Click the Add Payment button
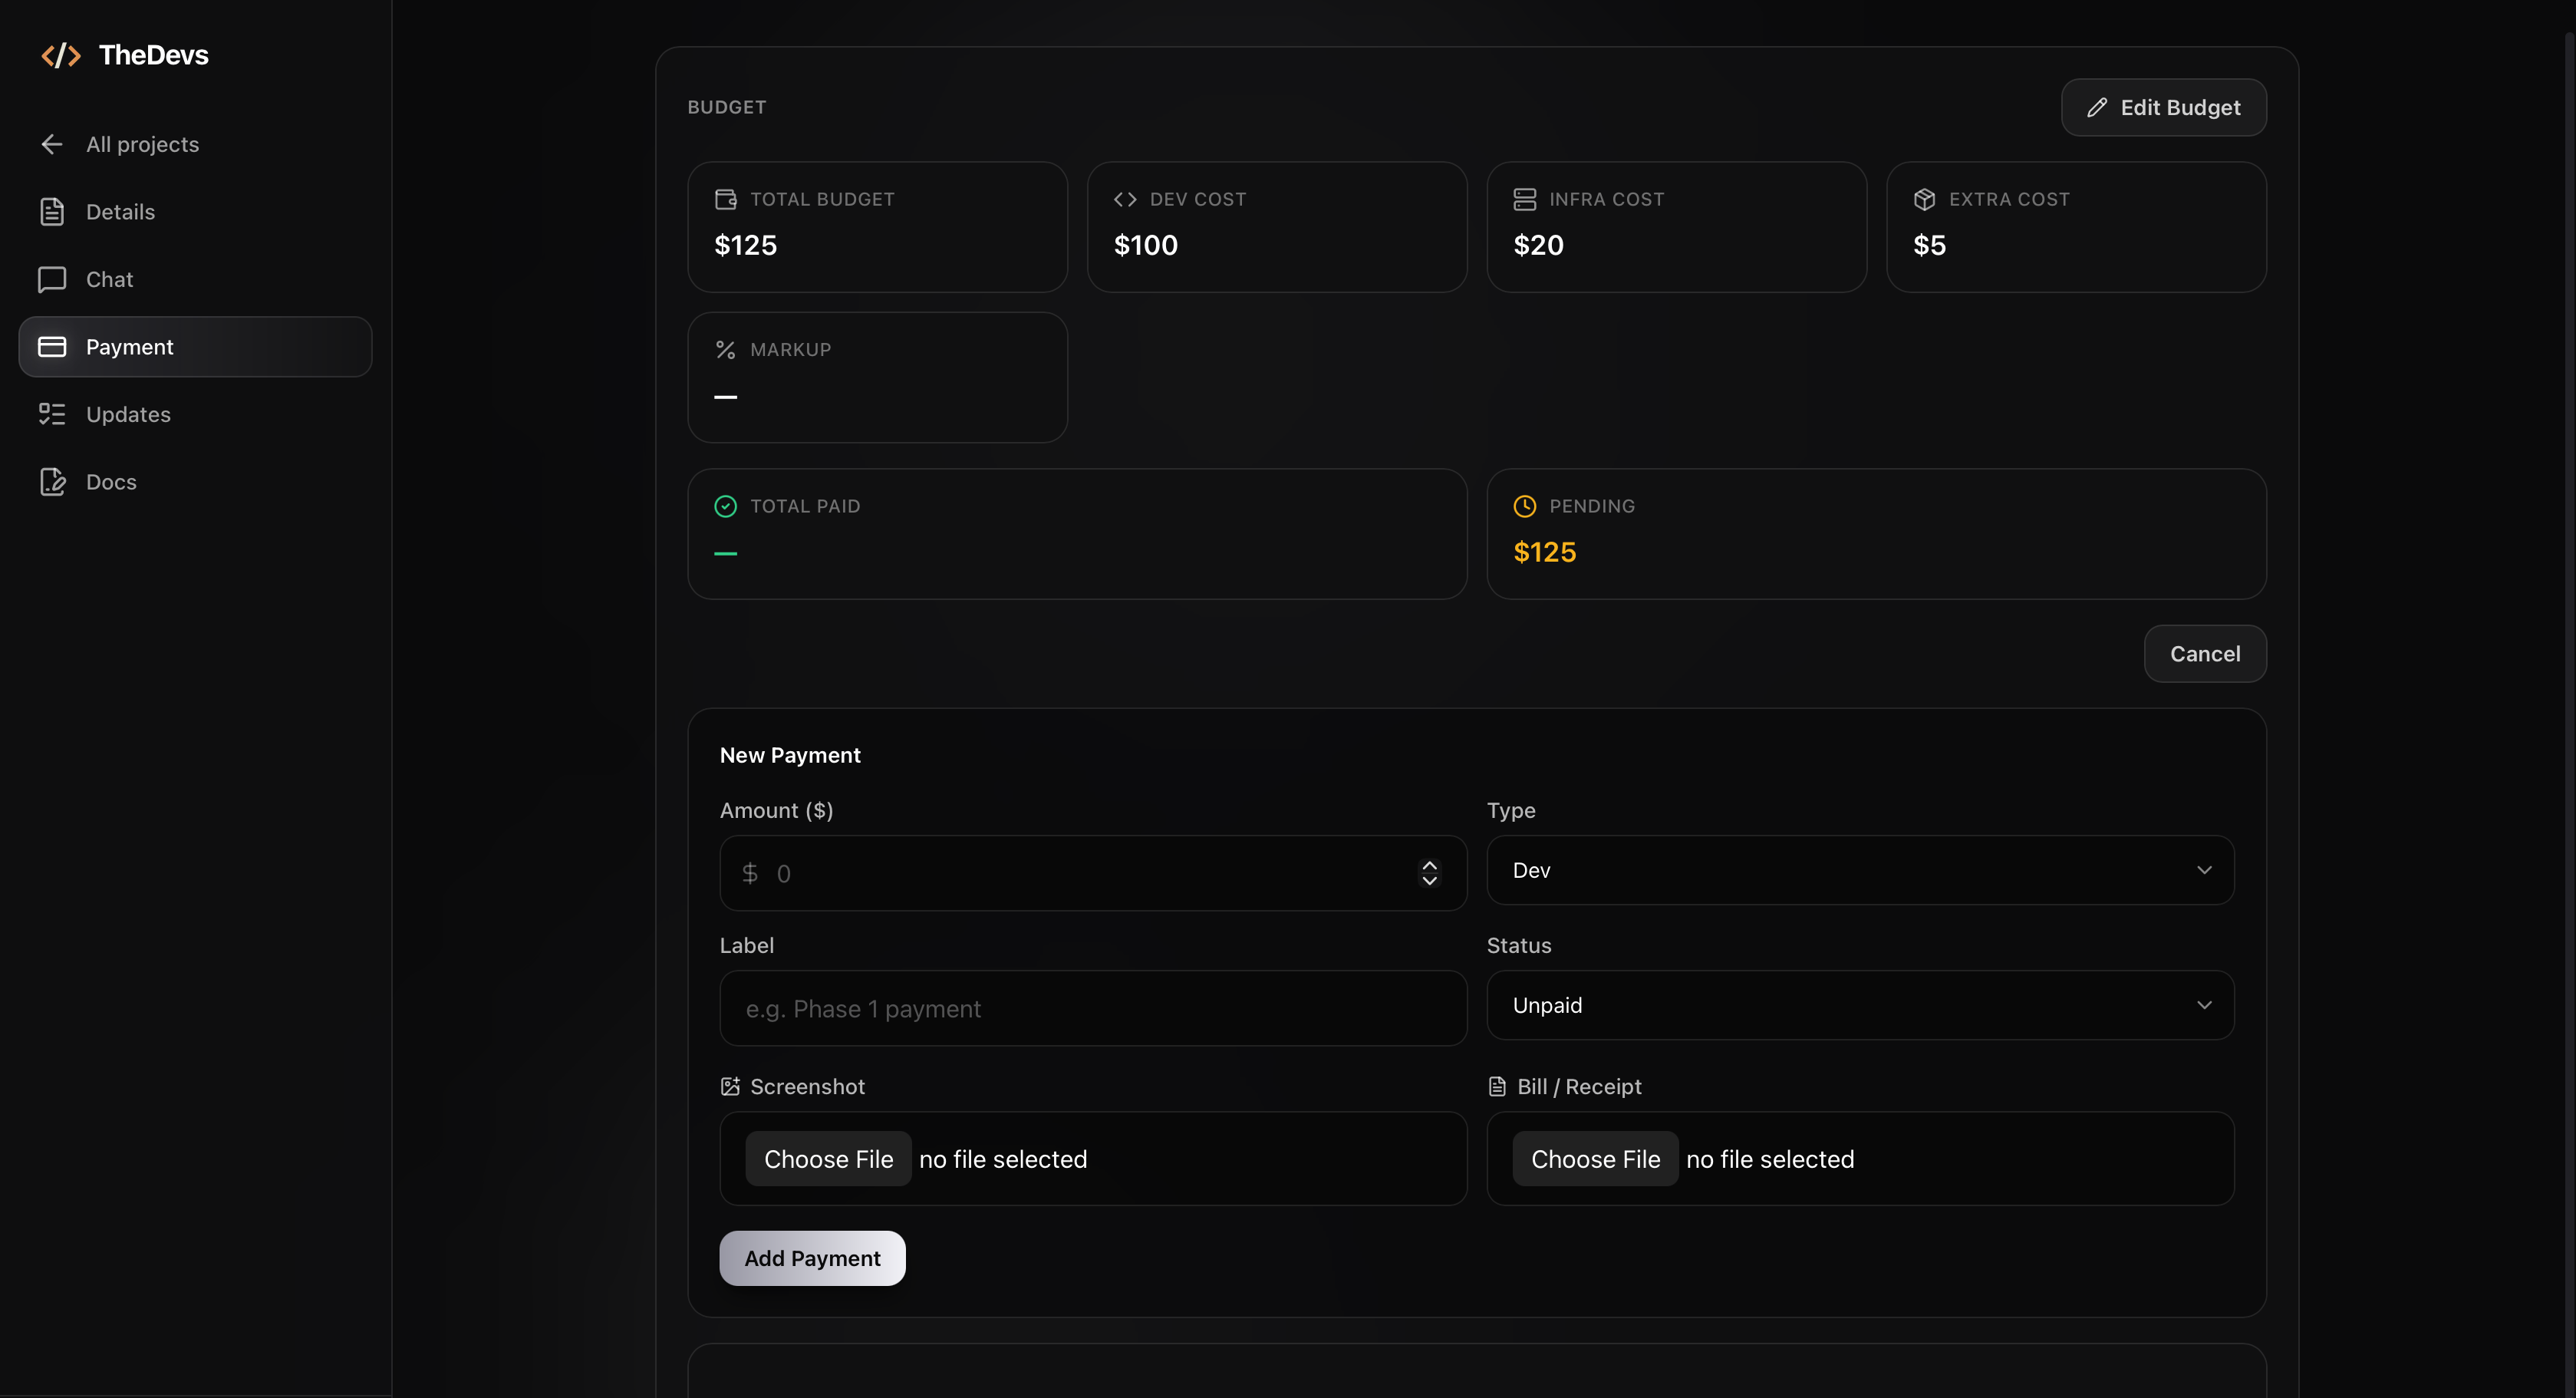The height and width of the screenshot is (1398, 2576). click(812, 1258)
